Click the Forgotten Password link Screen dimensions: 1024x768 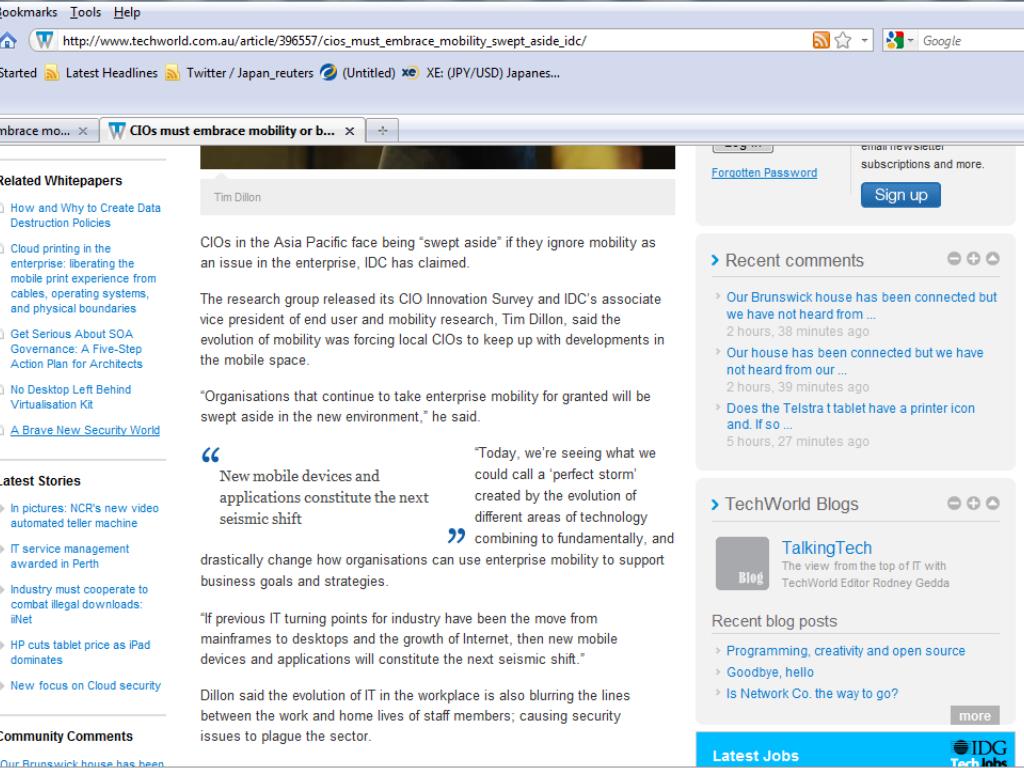(x=764, y=173)
